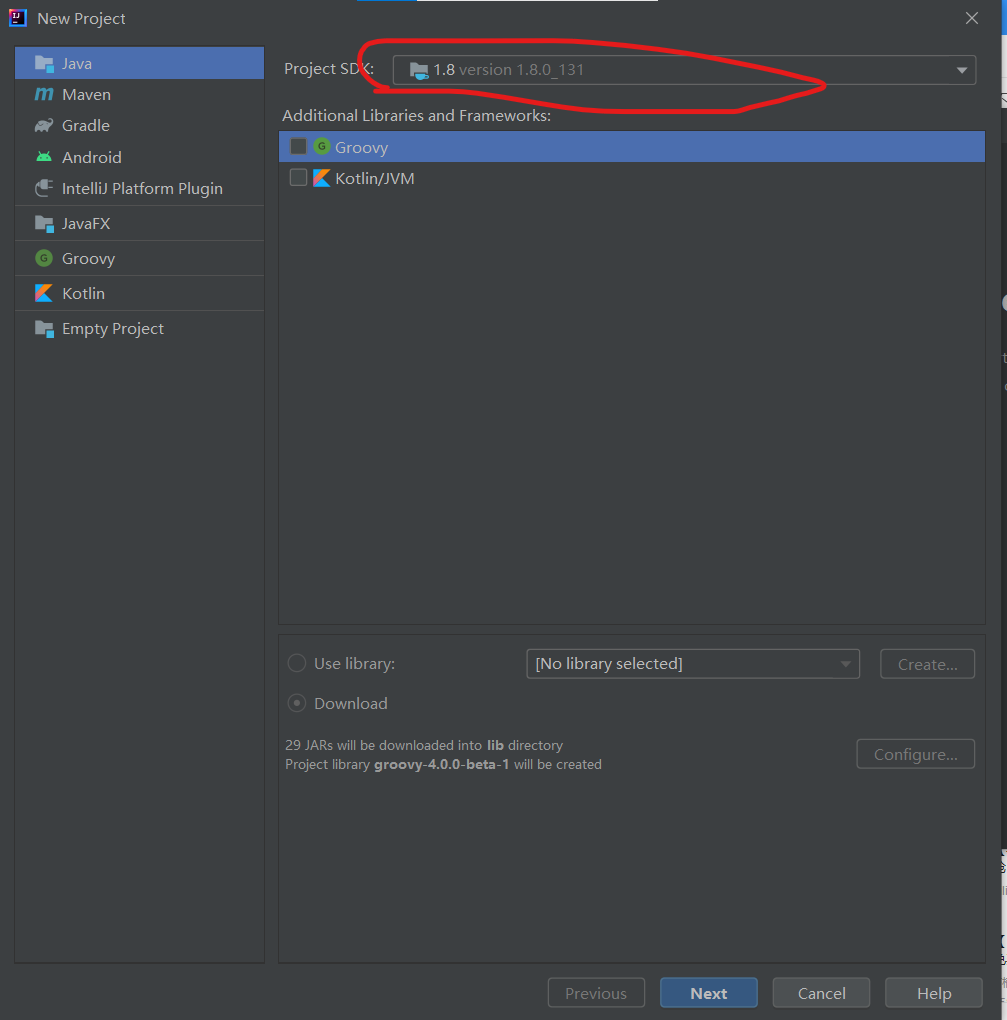This screenshot has height=1020, width=1007.
Task: Click the Kotlin logo icon in sidebar
Action: pos(44,293)
